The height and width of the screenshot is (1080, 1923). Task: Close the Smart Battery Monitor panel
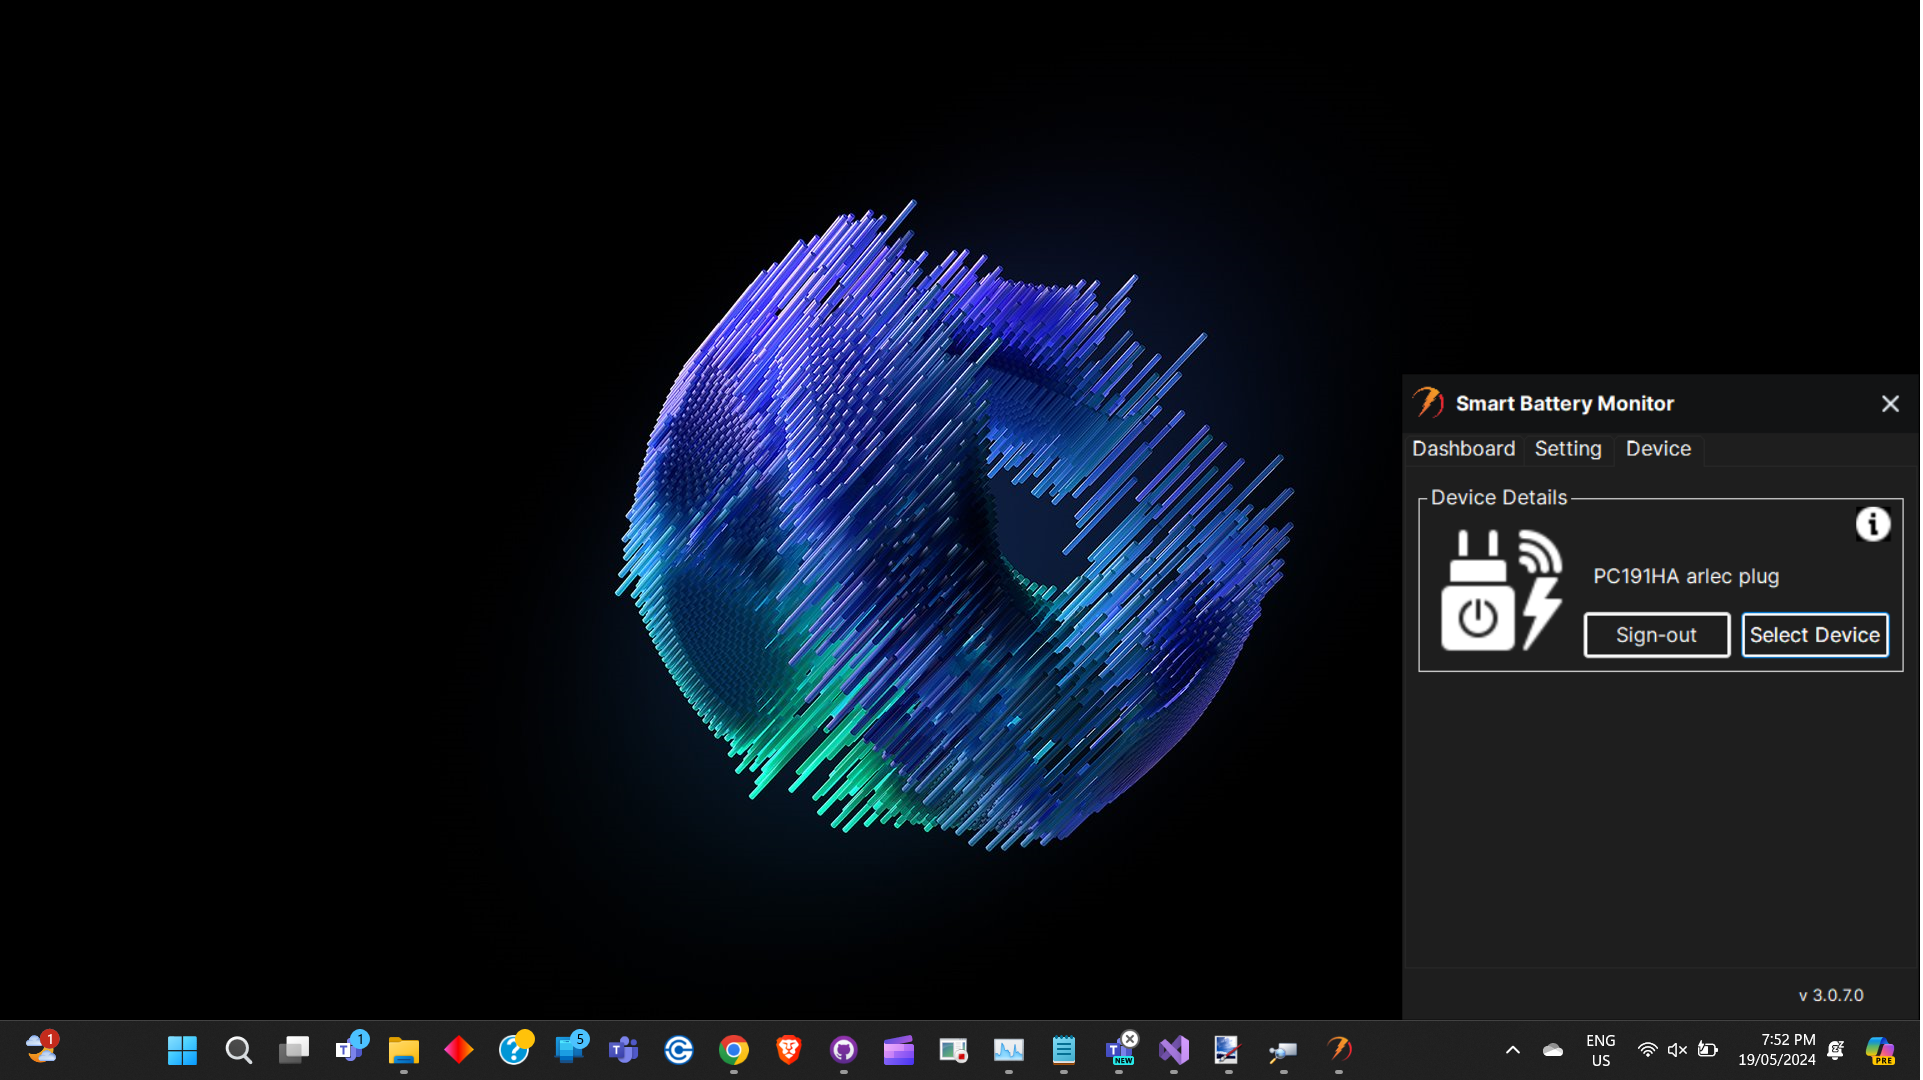(x=1889, y=404)
